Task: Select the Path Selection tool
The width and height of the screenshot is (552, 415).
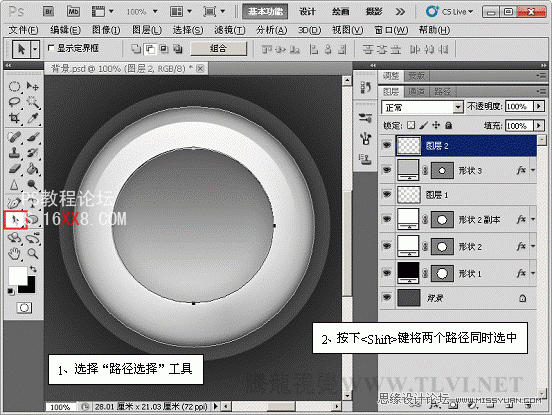Action: tap(15, 220)
